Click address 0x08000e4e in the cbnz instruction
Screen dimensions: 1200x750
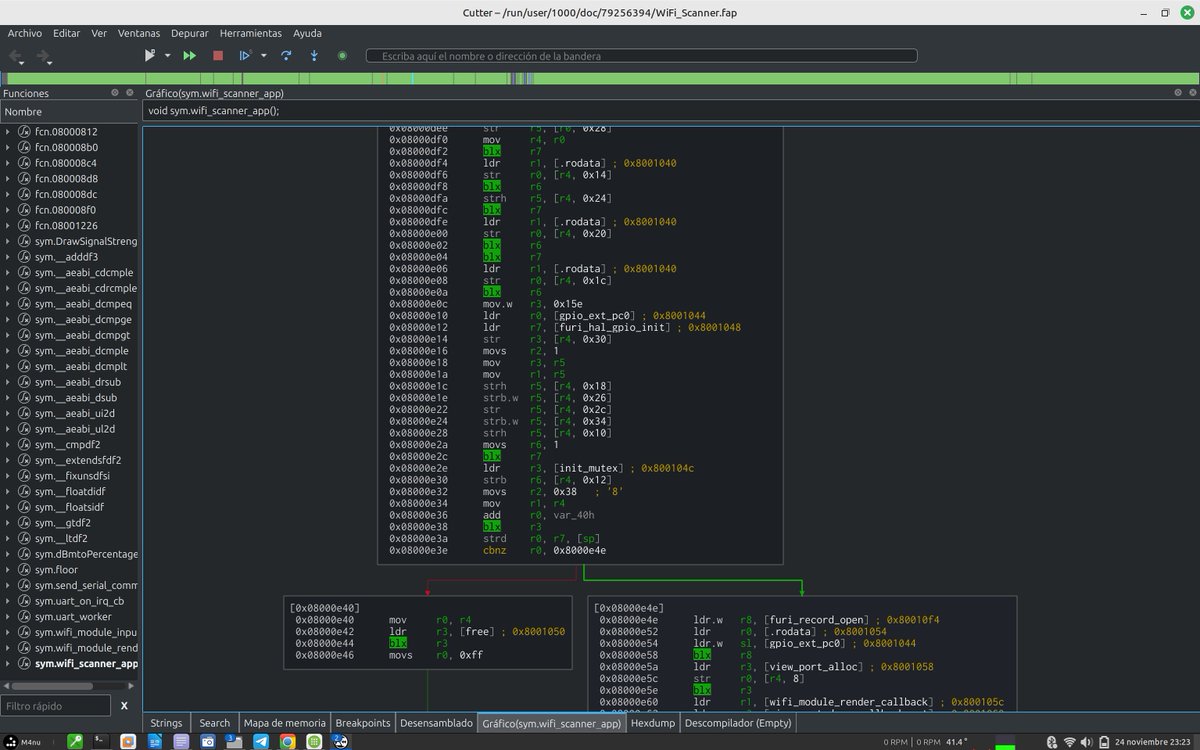[580, 551]
